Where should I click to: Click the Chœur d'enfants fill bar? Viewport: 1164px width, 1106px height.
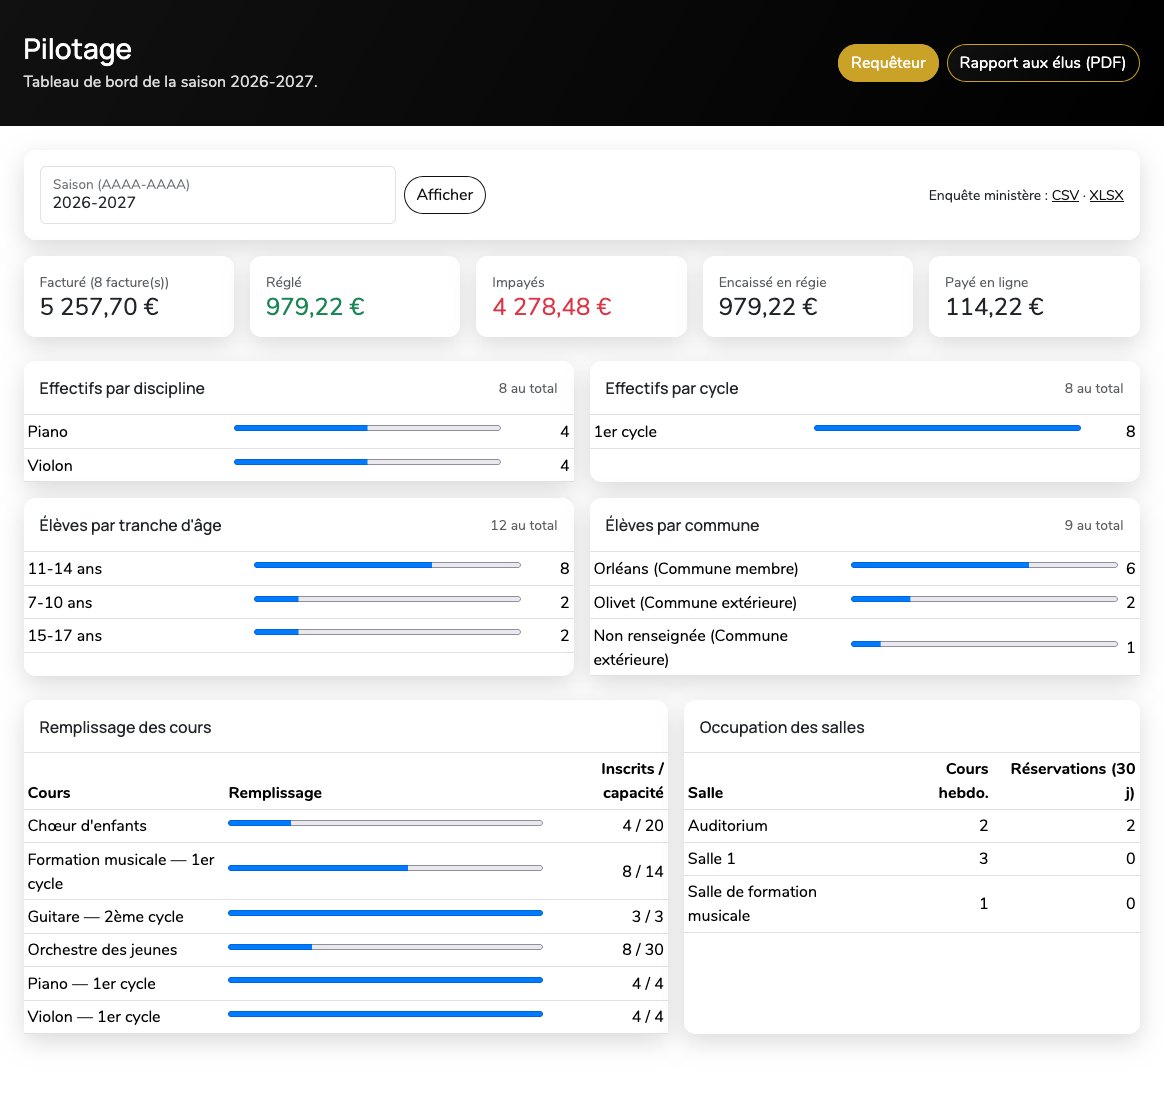[x=385, y=823]
